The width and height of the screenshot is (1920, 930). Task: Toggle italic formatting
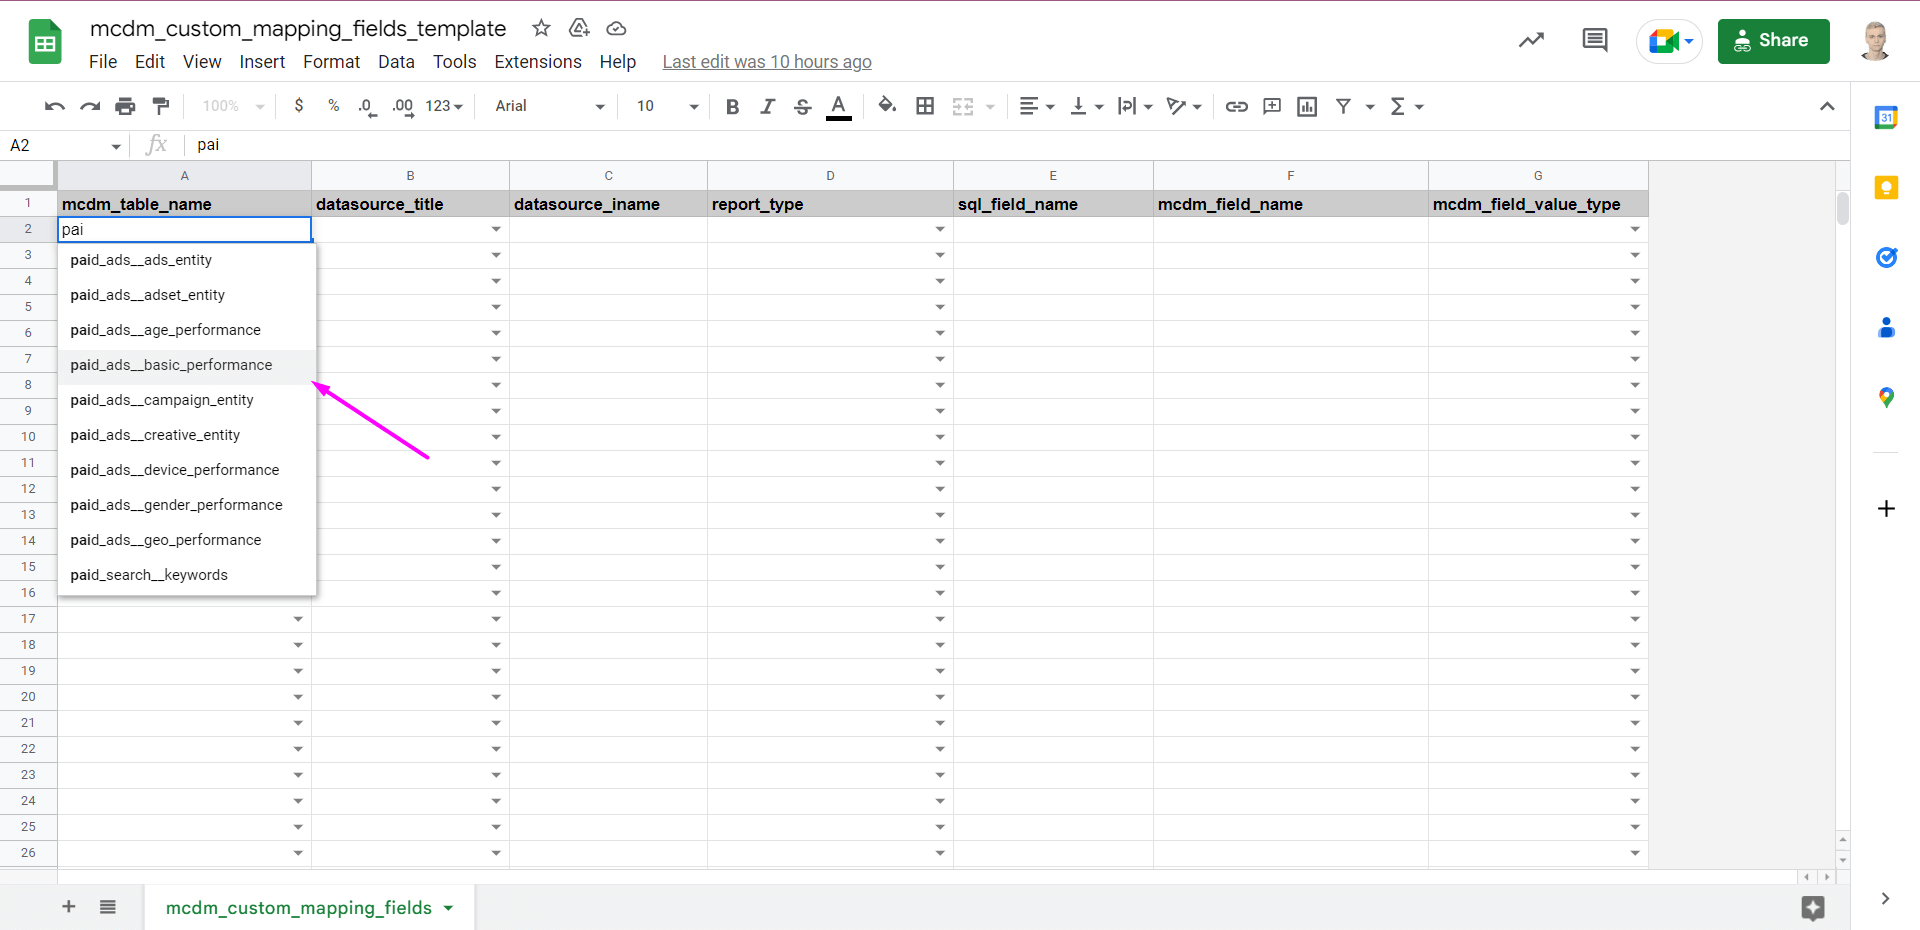(x=768, y=106)
